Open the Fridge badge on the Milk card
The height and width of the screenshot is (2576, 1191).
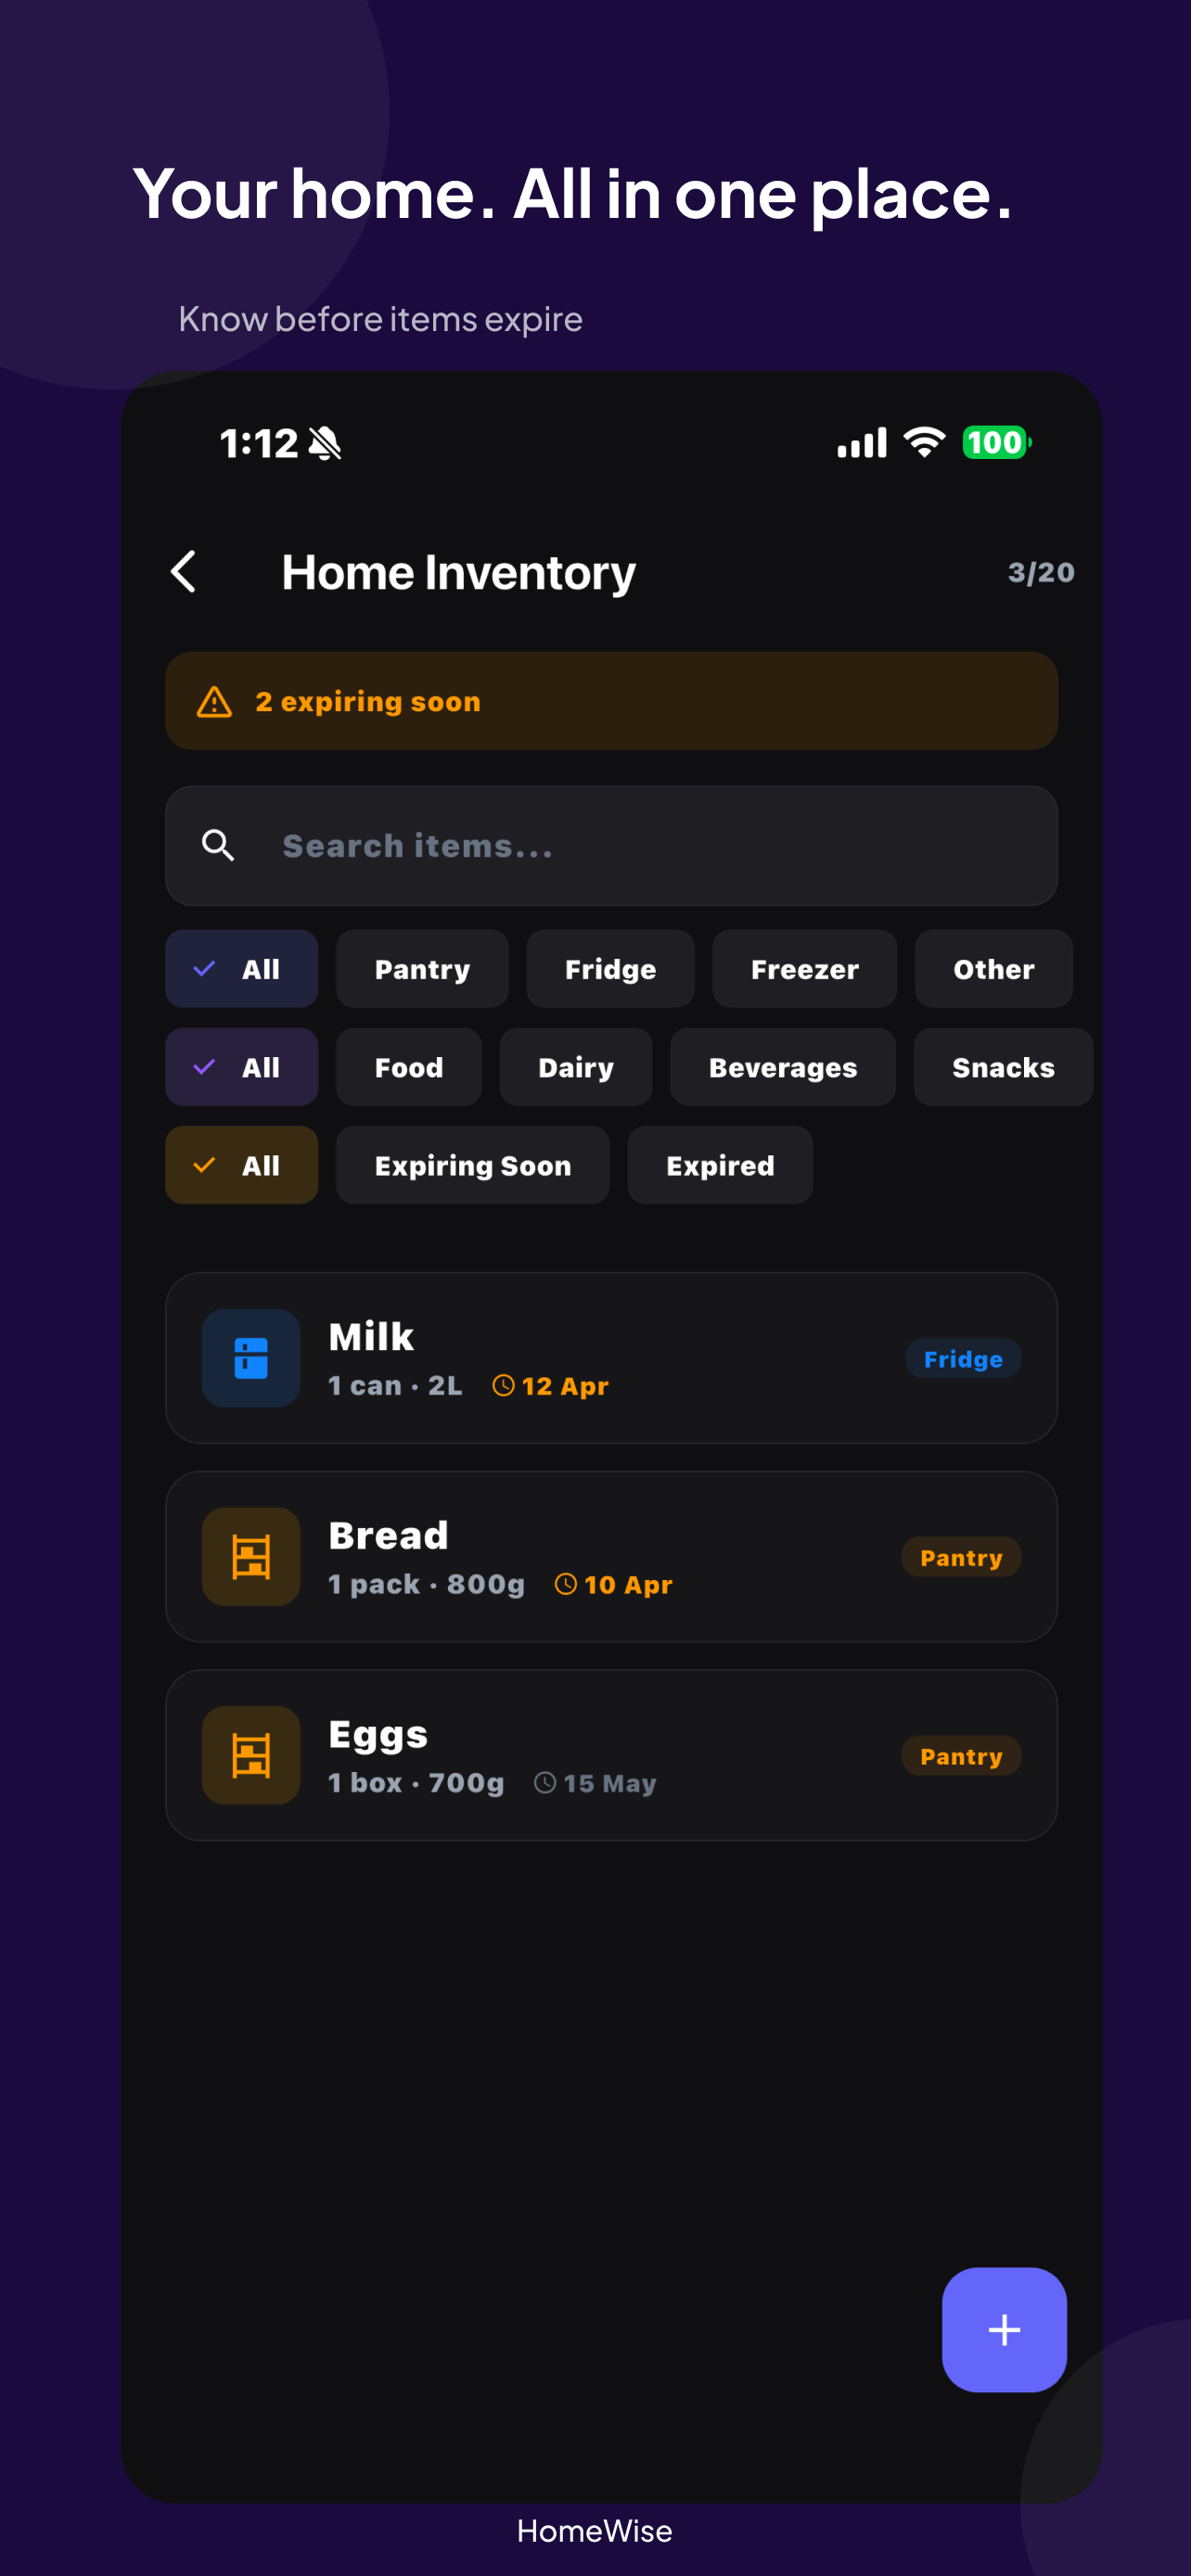(x=962, y=1358)
